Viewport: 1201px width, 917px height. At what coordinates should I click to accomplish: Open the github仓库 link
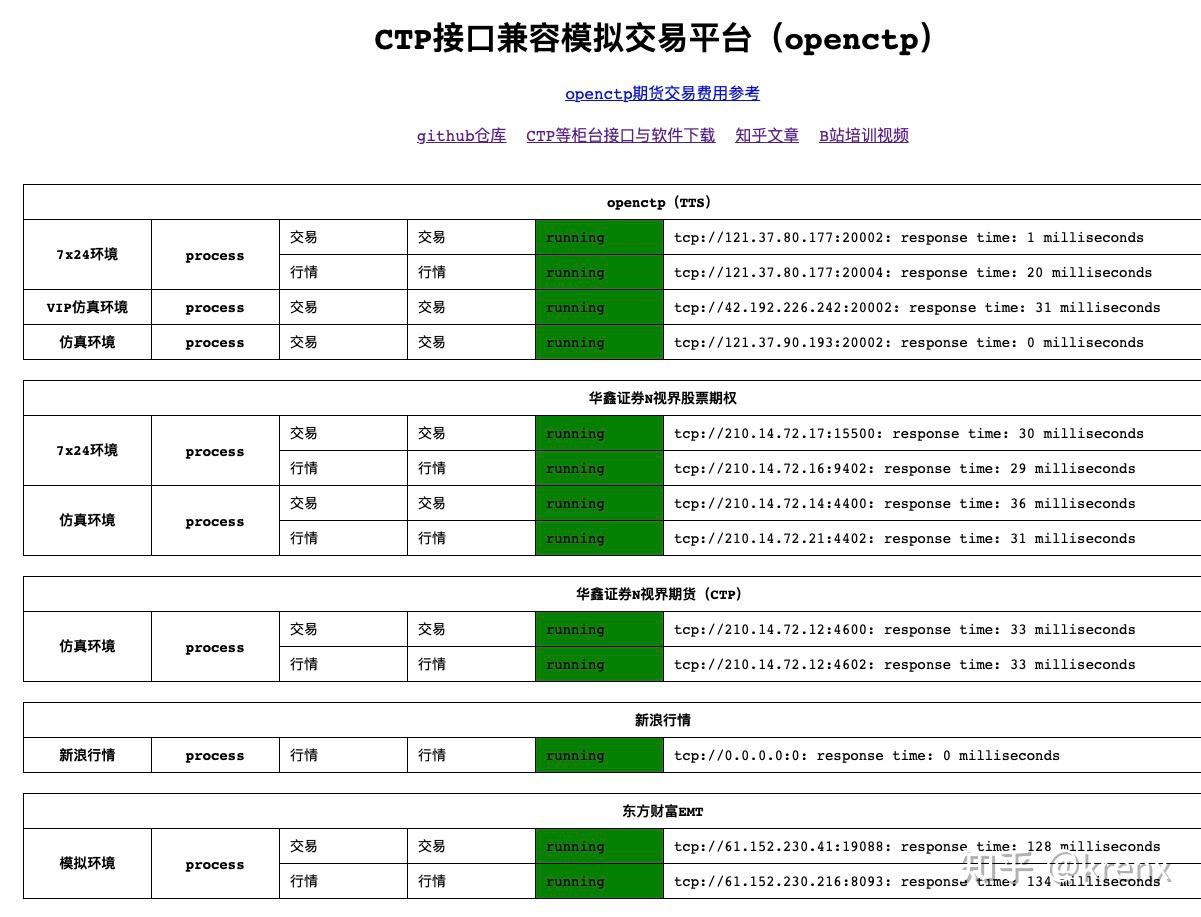point(460,136)
